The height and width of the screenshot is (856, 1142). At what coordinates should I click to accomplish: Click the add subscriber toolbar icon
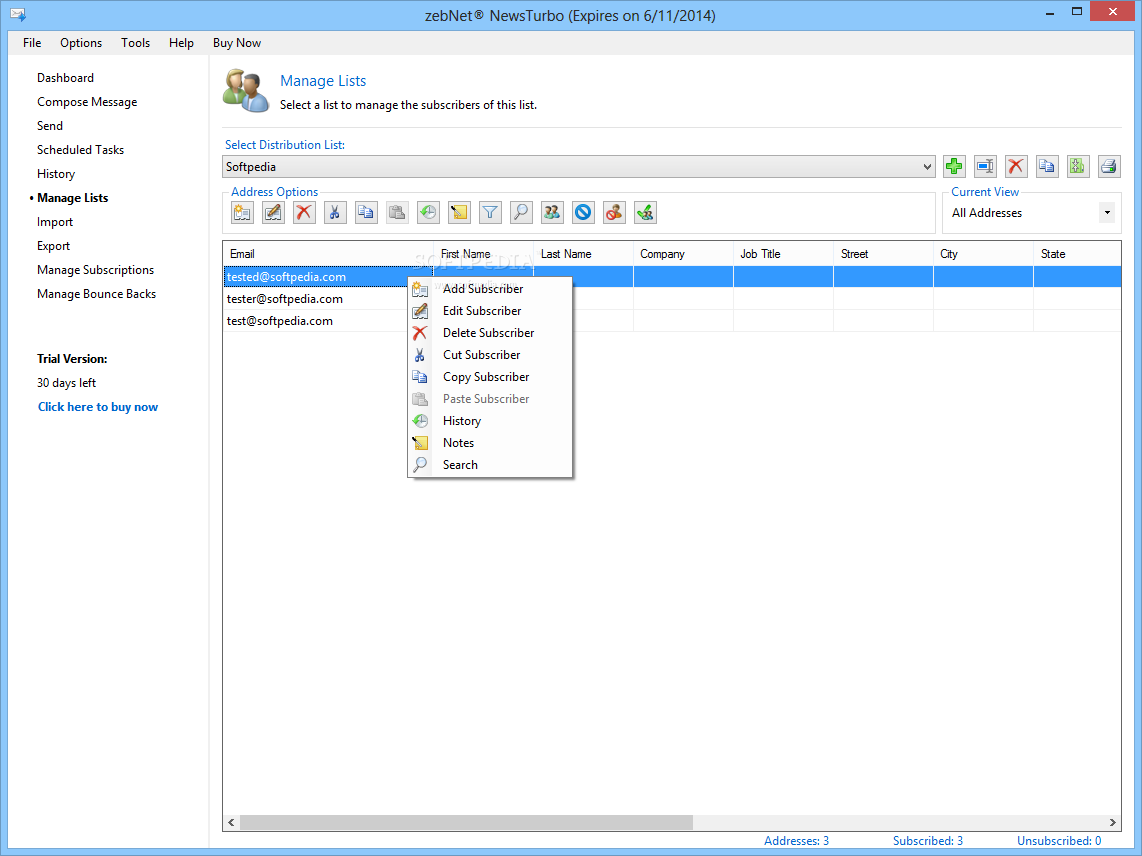[242, 213]
